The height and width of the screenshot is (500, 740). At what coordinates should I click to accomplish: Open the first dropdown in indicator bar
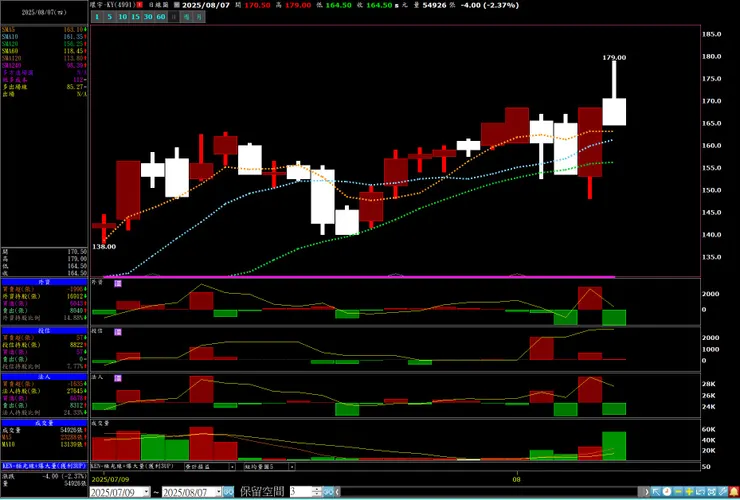pos(210,466)
